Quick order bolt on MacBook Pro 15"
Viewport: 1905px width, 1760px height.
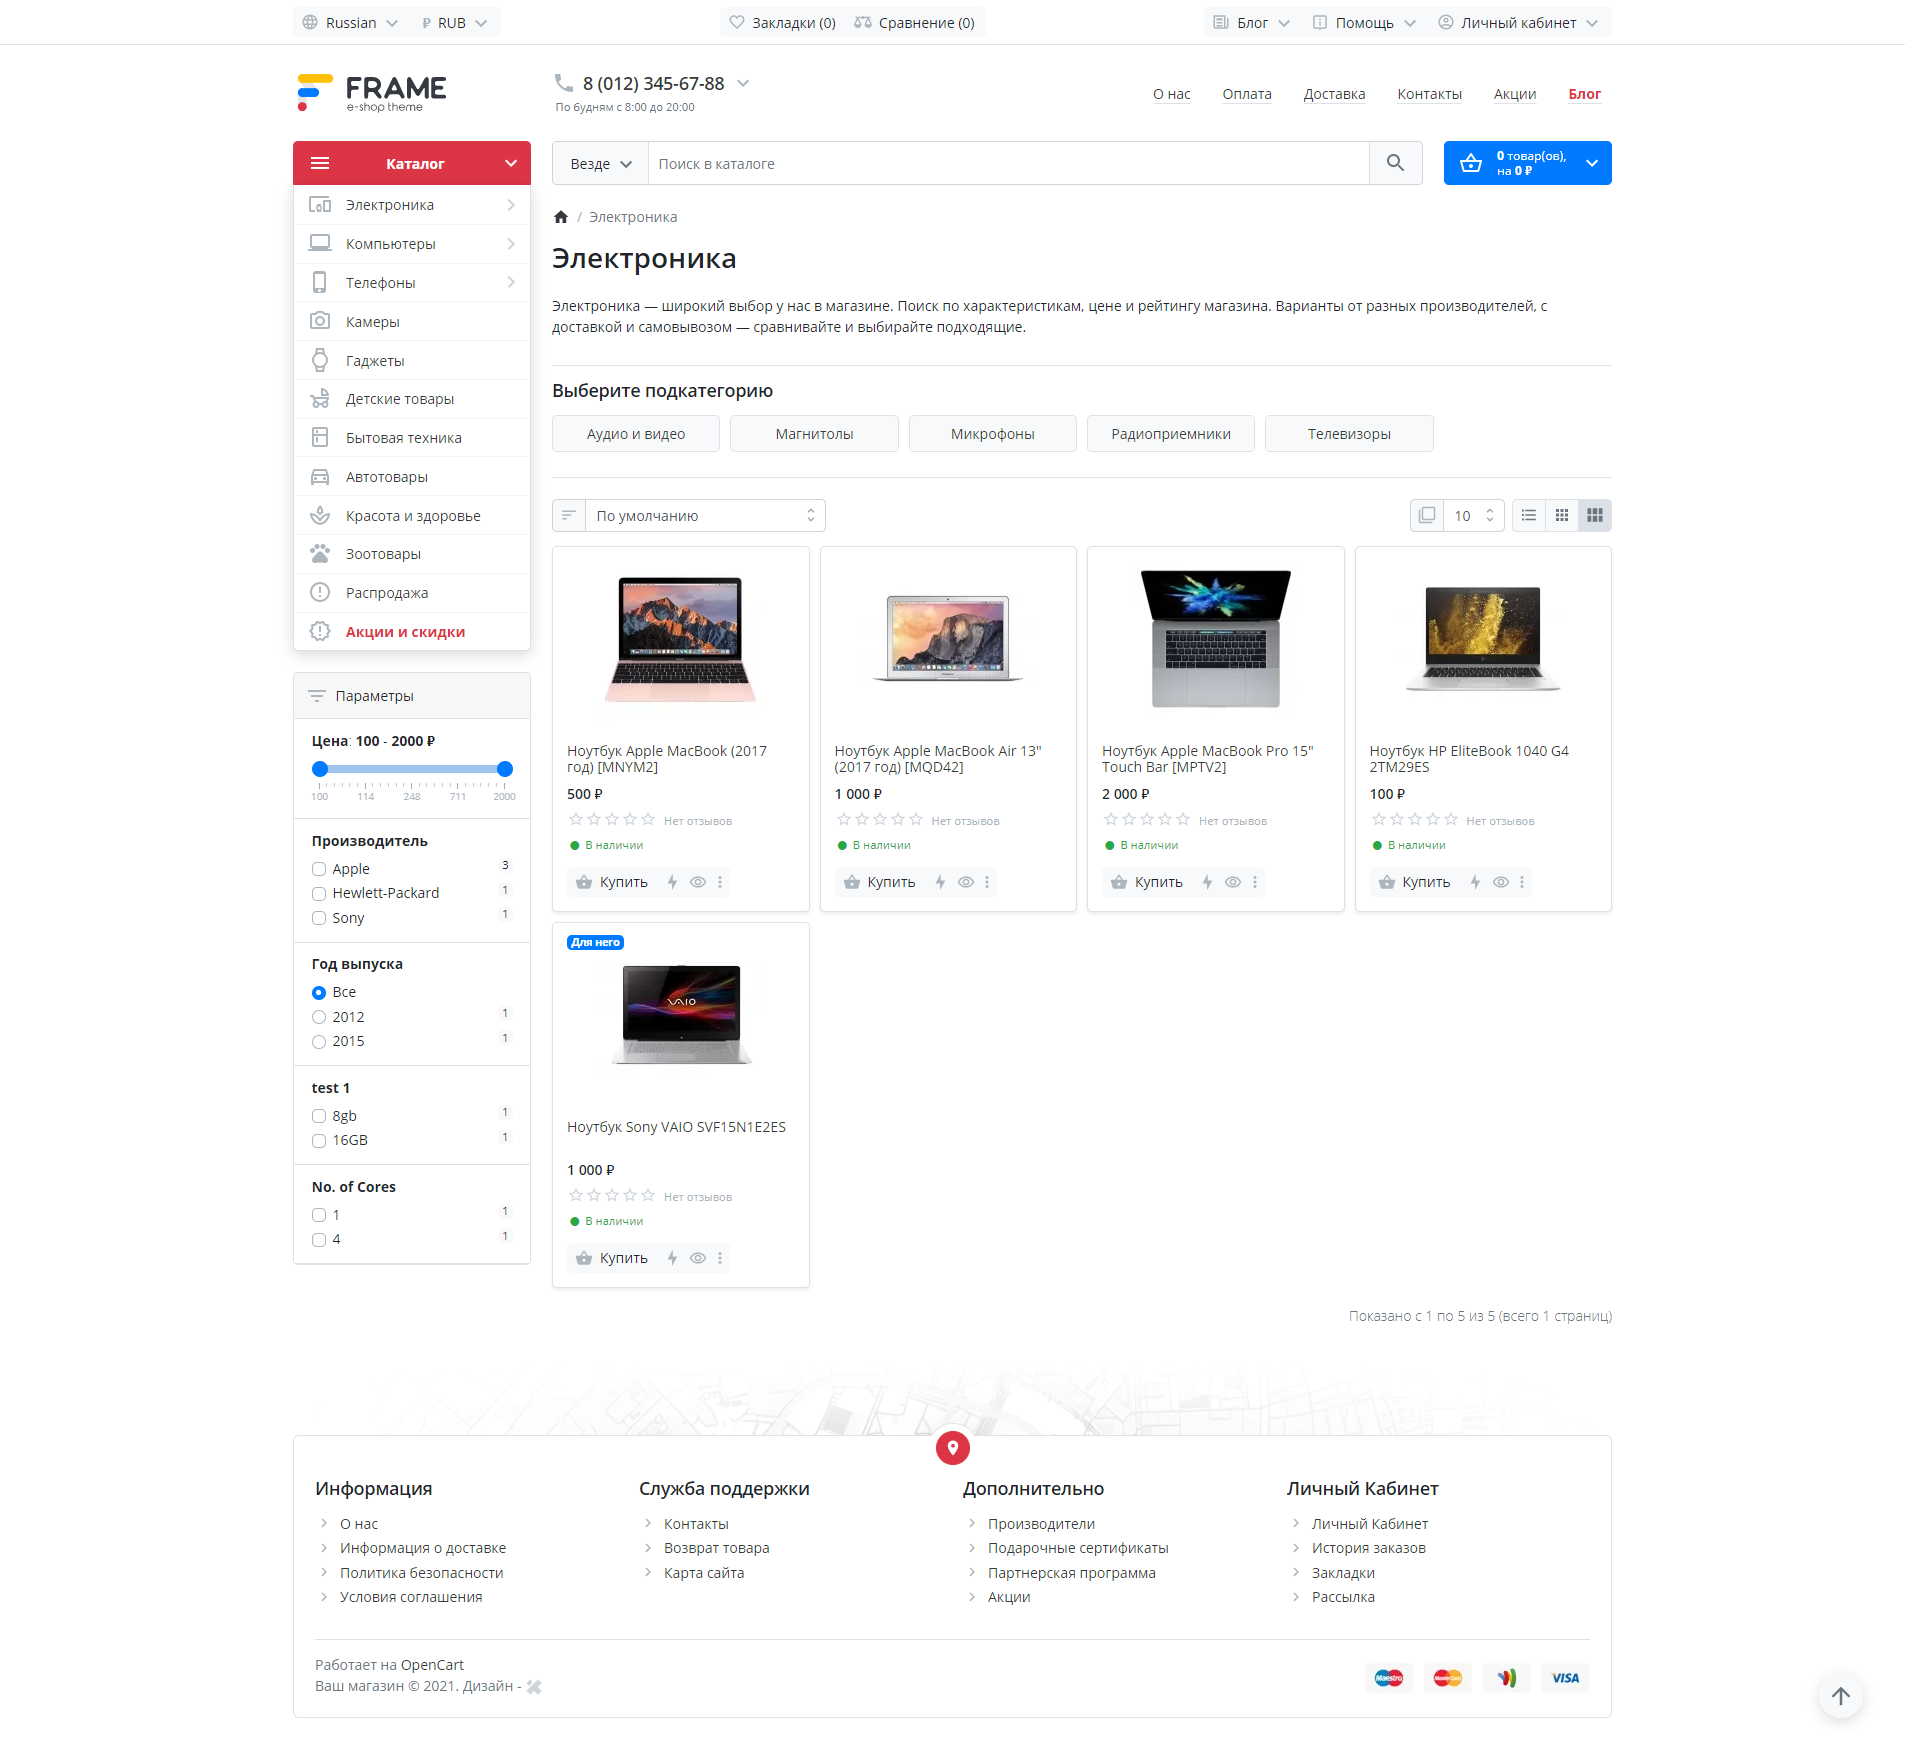tap(1207, 882)
